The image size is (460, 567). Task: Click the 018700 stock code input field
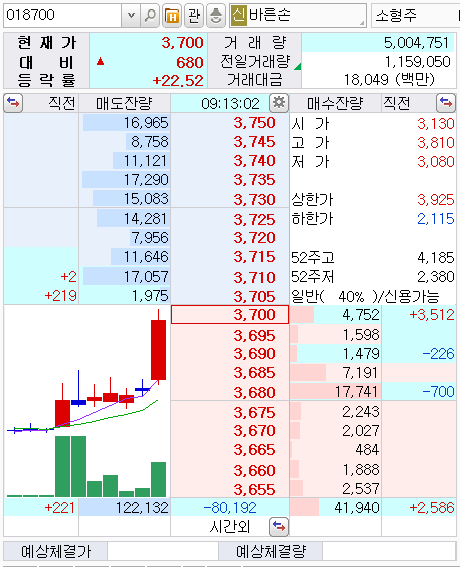(x=63, y=16)
